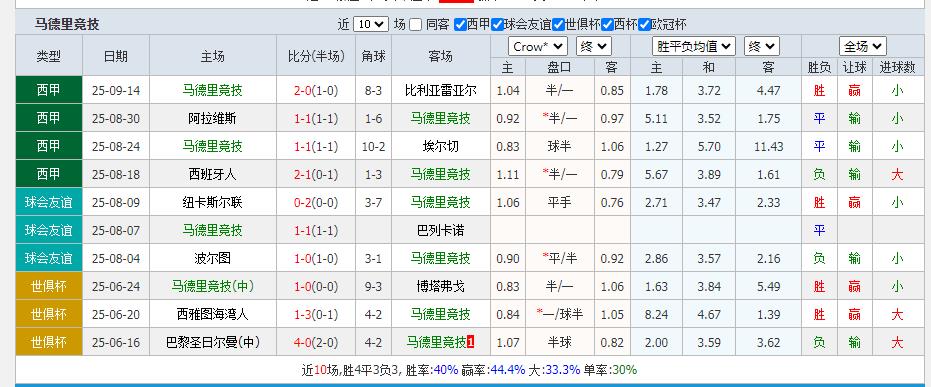The image size is (931, 387).
Task: Click 波尔图 home team link
Action: (x=213, y=258)
